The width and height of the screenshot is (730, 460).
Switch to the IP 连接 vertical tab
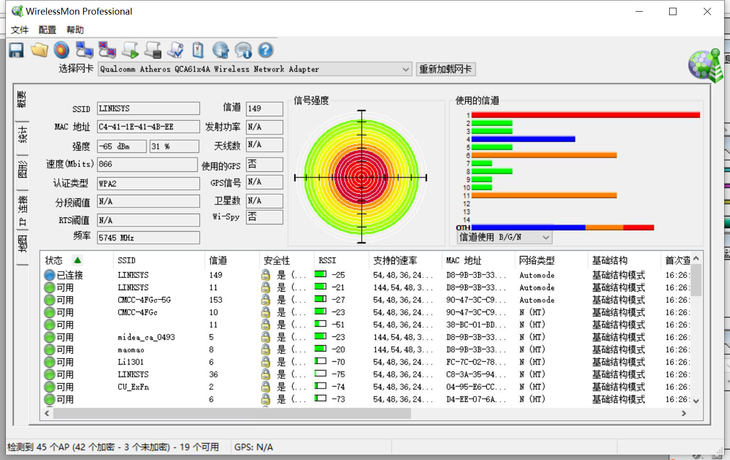[x=22, y=210]
